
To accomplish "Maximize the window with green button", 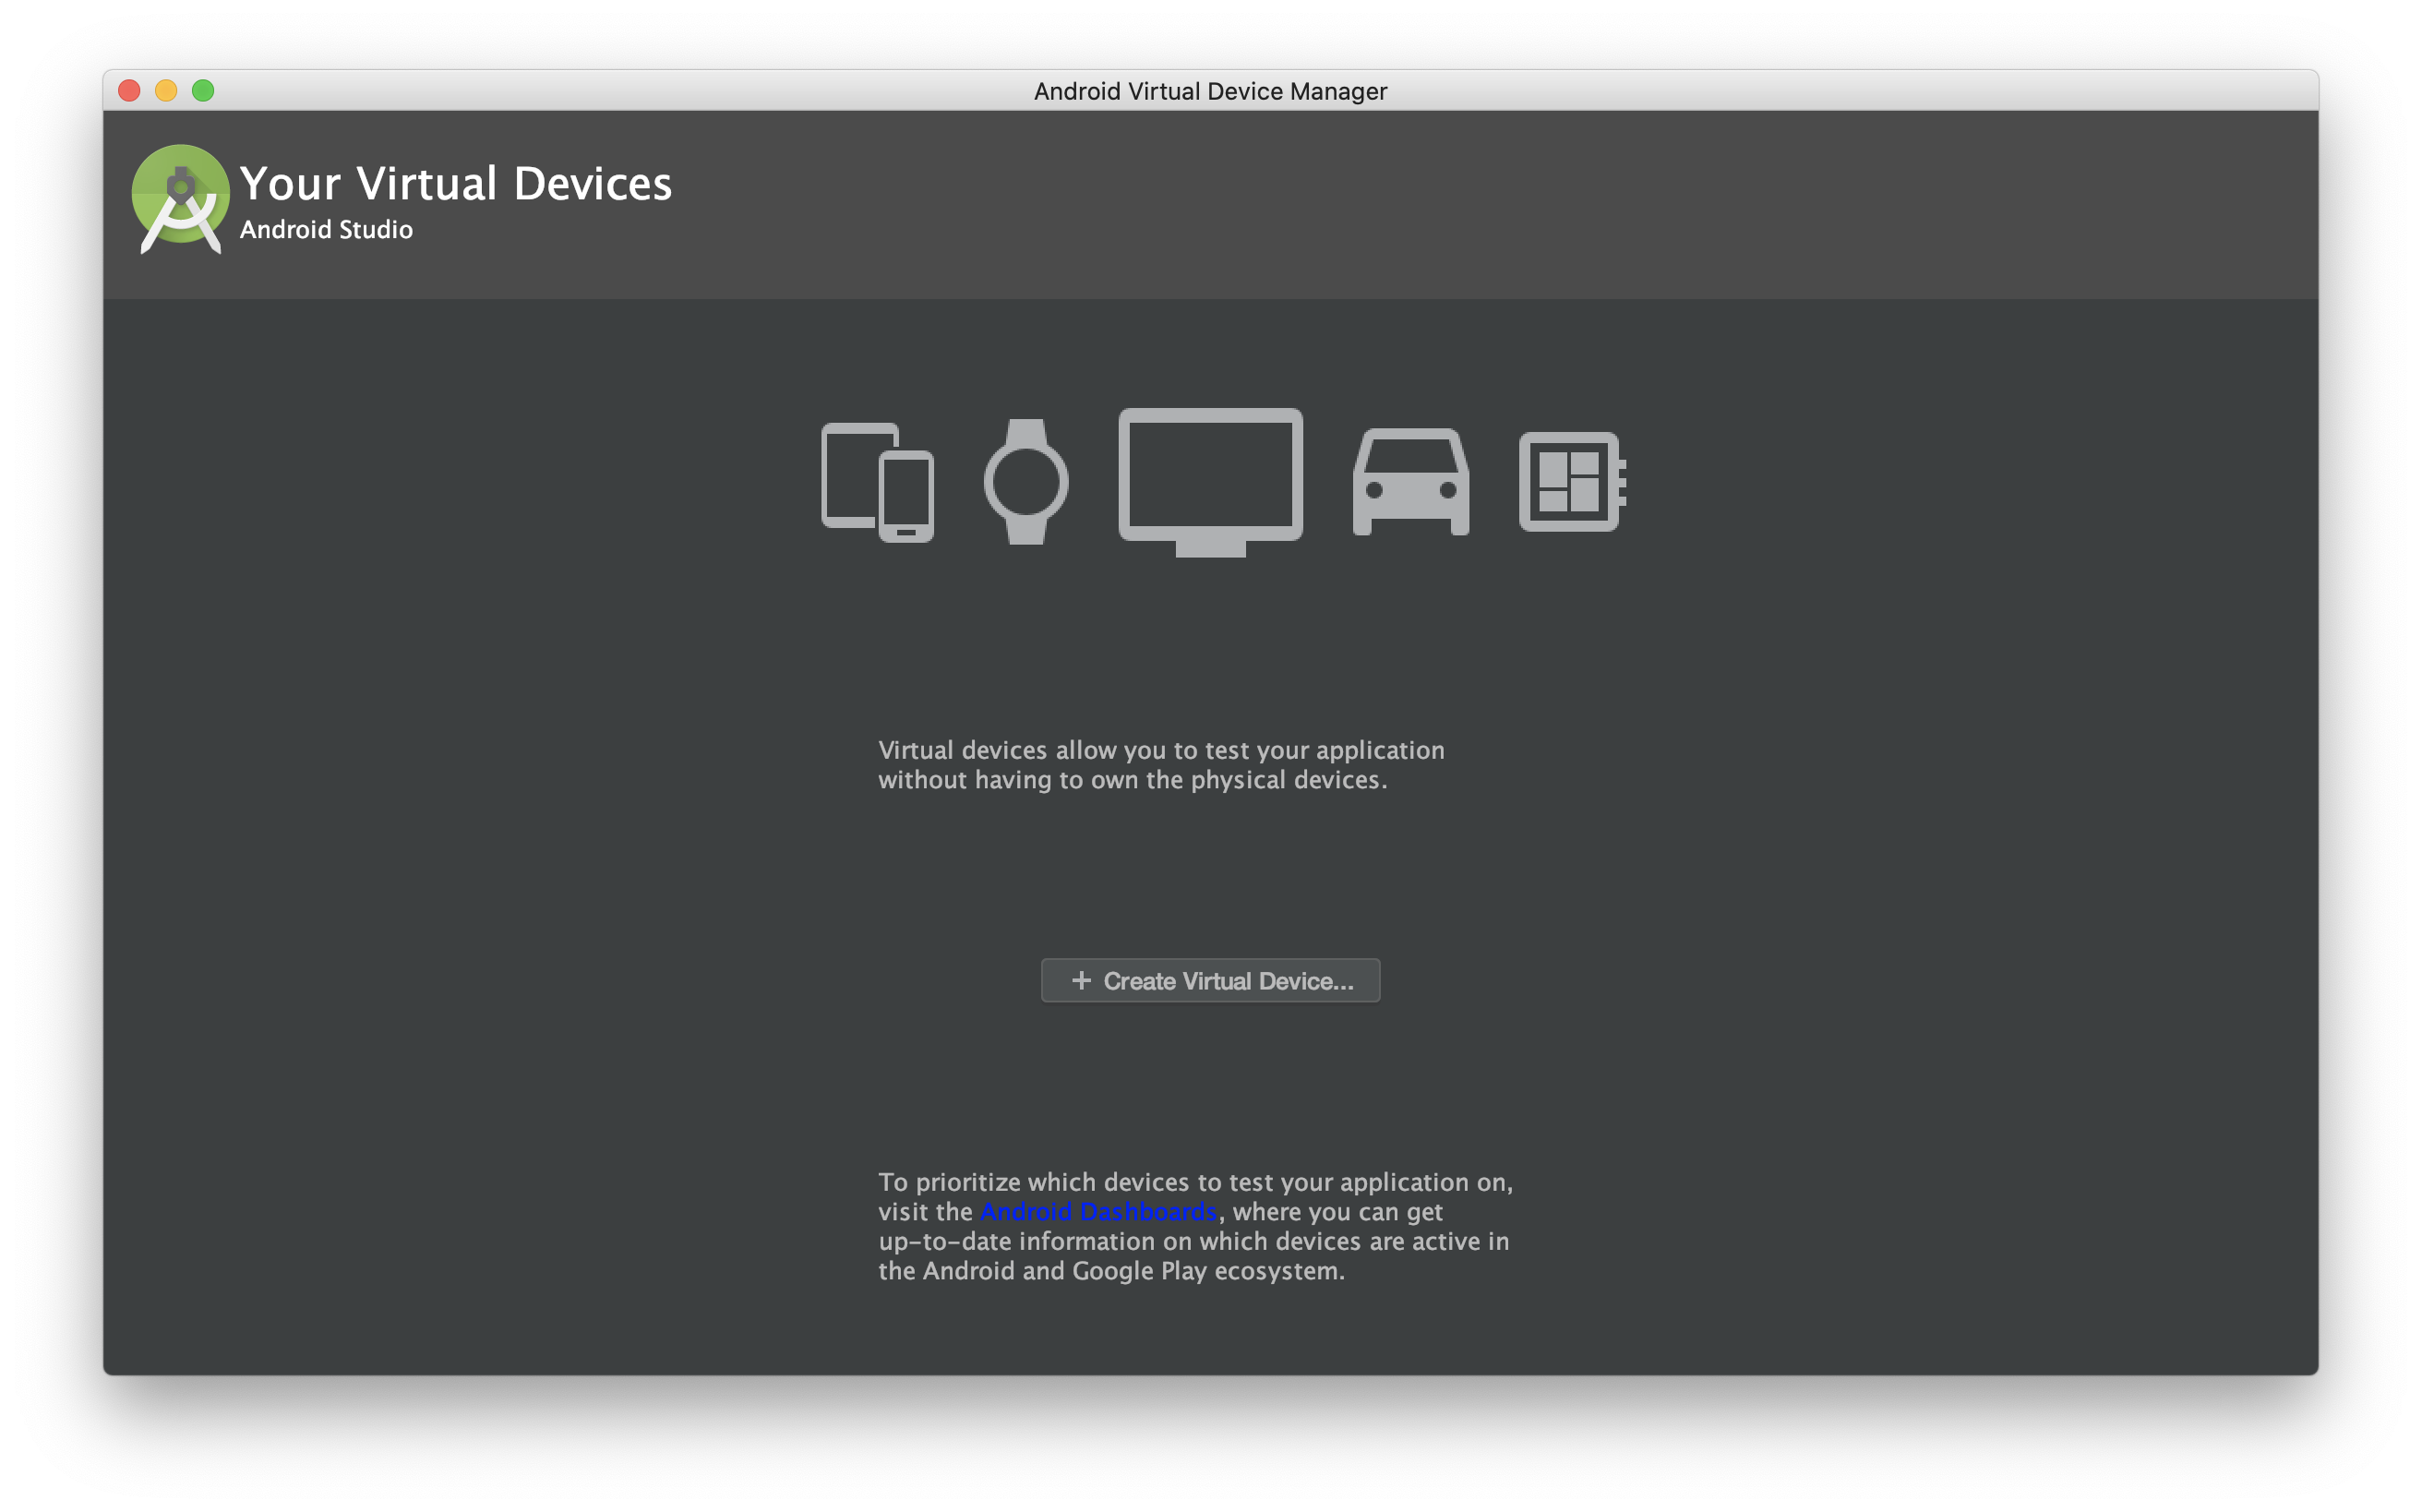I will pyautogui.click(x=203, y=91).
